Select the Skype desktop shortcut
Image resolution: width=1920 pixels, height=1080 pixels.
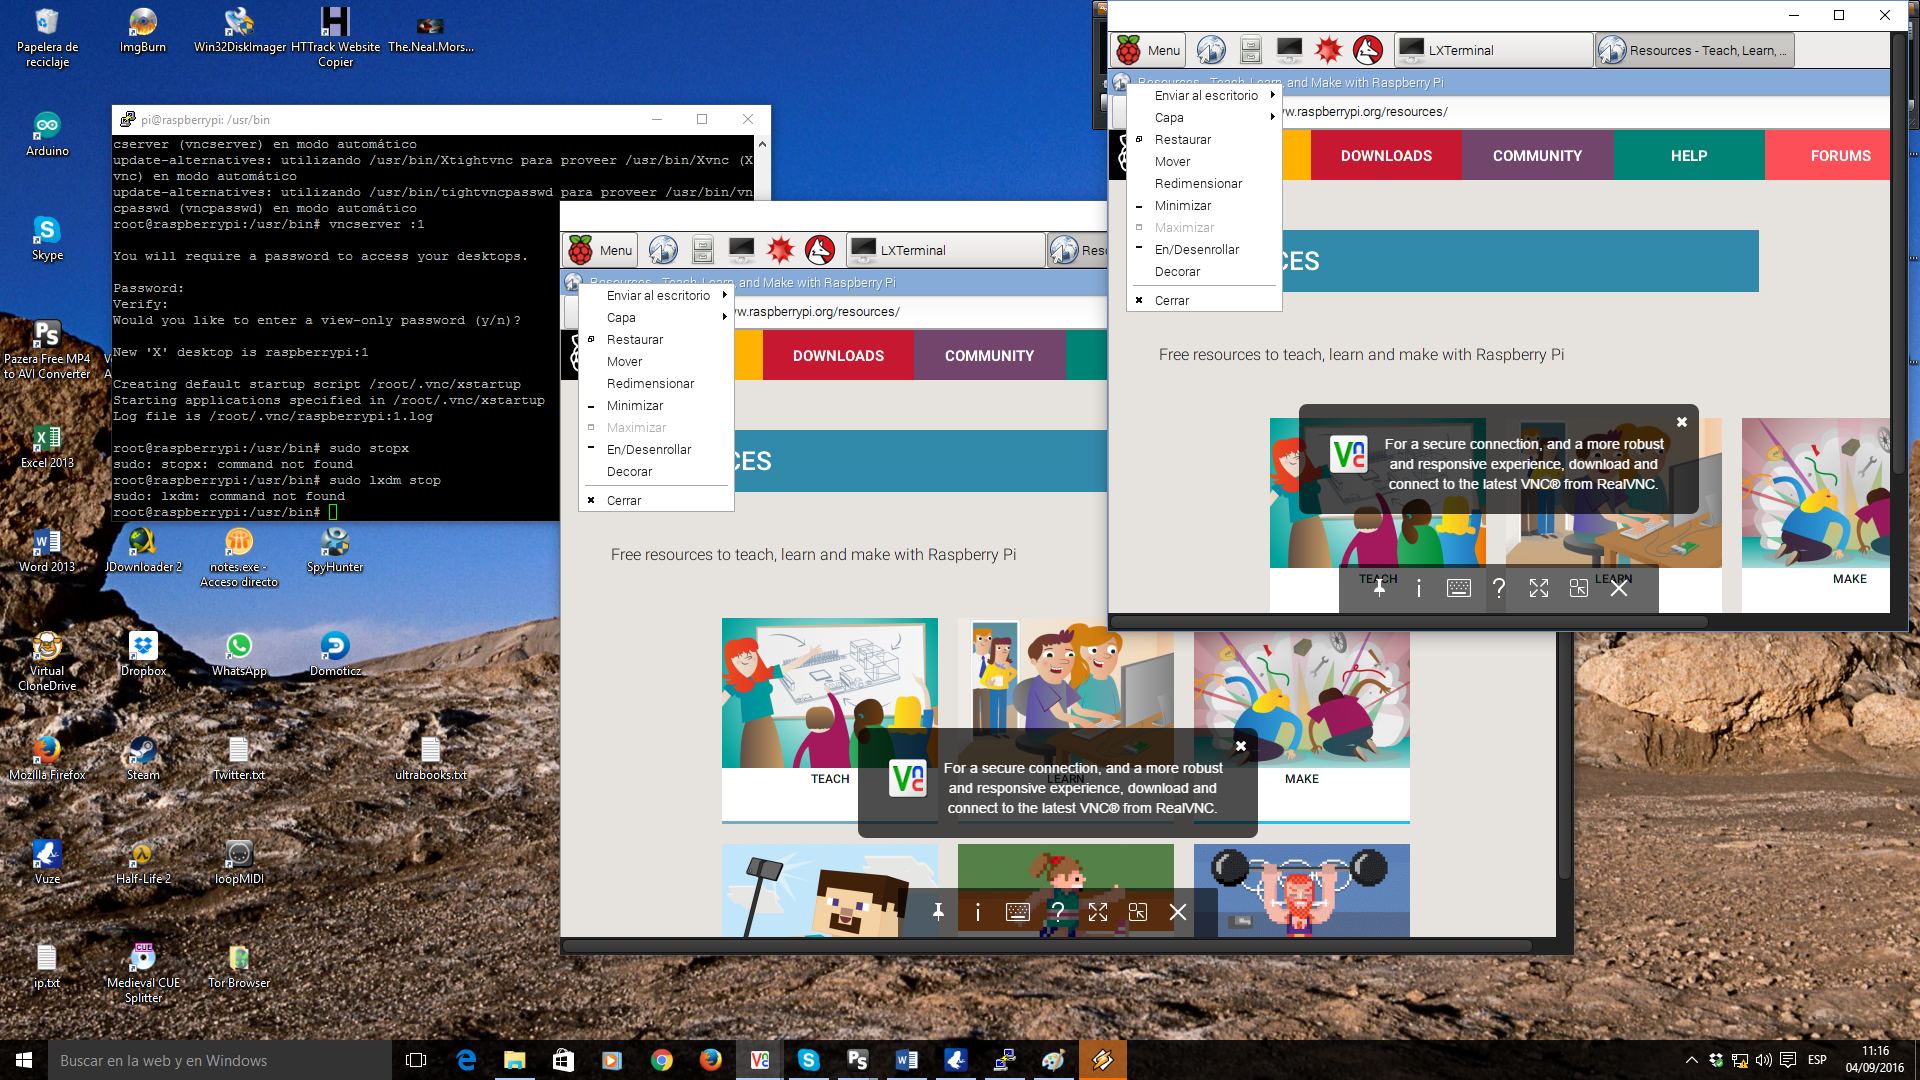click(x=47, y=238)
